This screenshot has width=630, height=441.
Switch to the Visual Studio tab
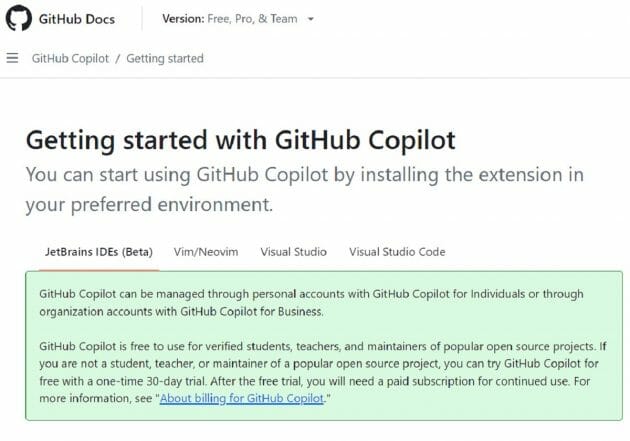293,252
